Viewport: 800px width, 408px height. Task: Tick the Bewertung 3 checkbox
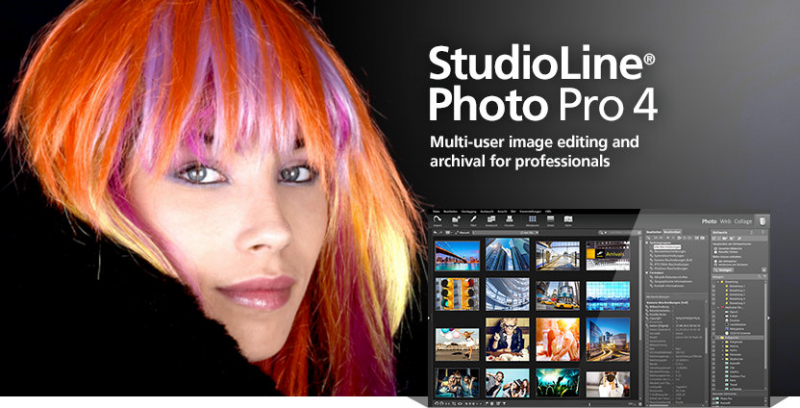click(x=714, y=295)
